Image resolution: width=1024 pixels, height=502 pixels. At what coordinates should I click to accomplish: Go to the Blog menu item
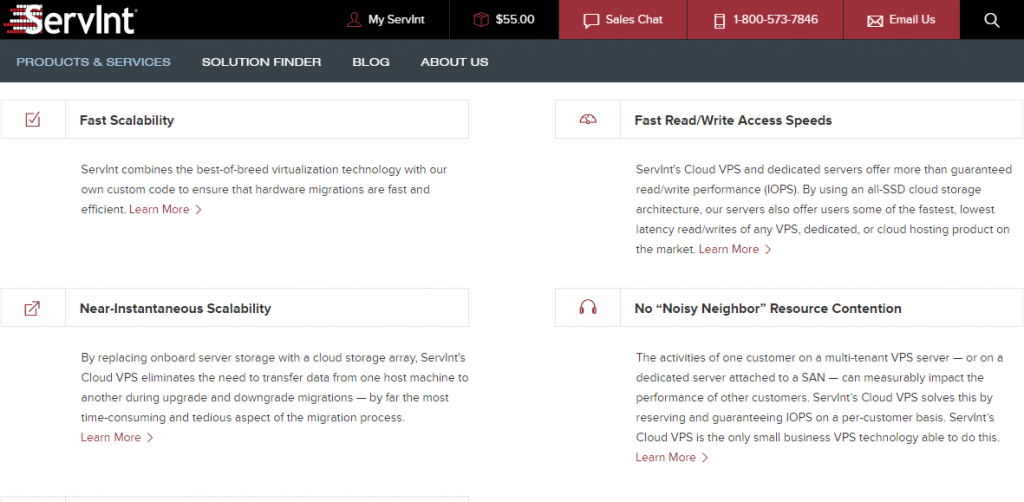click(371, 62)
